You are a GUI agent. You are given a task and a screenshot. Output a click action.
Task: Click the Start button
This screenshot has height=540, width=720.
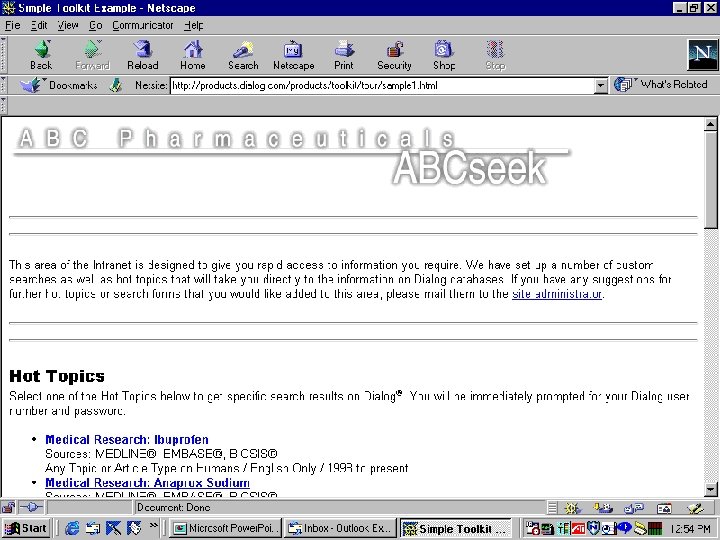pyautogui.click(x=26, y=529)
